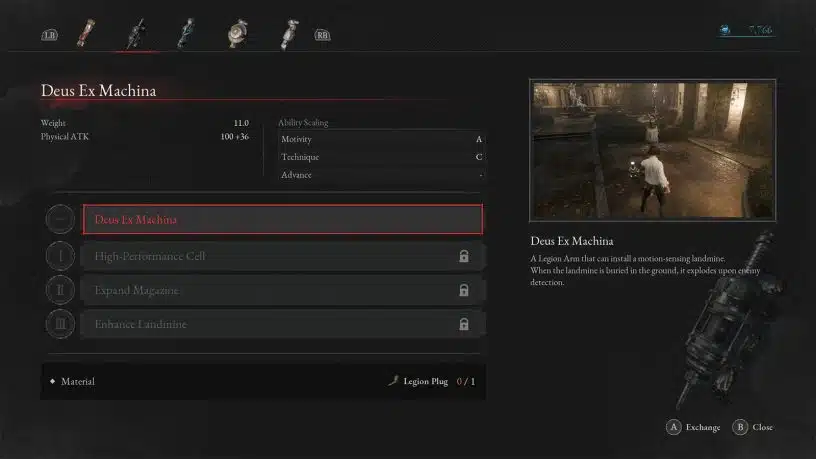Choose the third blue Legion Arm icon
The width and height of the screenshot is (816, 459).
tap(186, 33)
